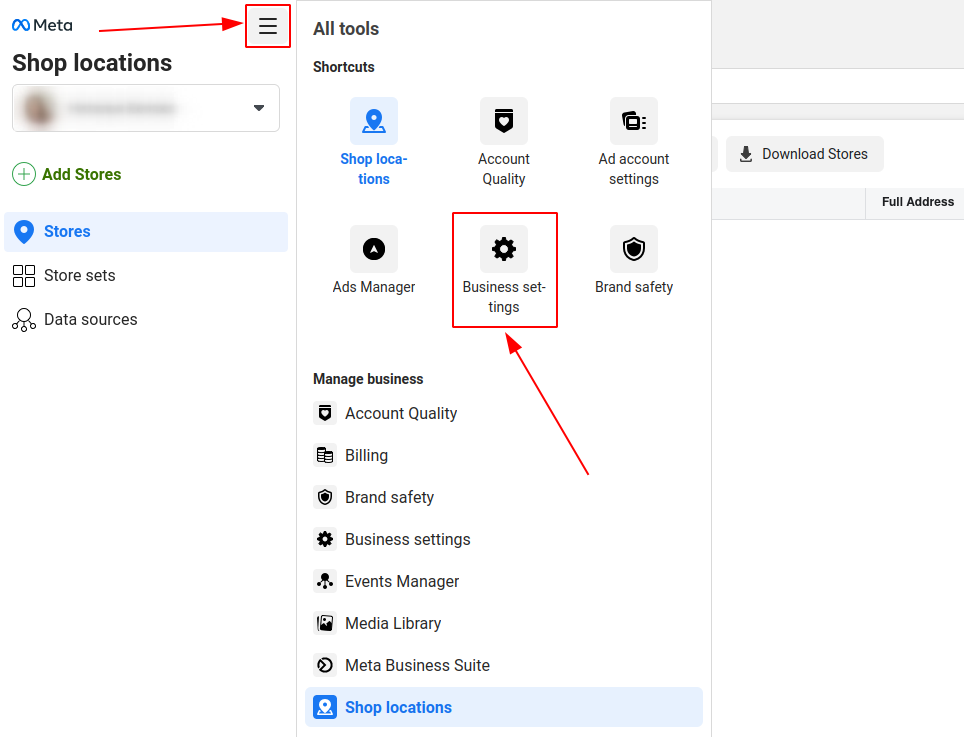Click the Billing list icon

[325, 455]
